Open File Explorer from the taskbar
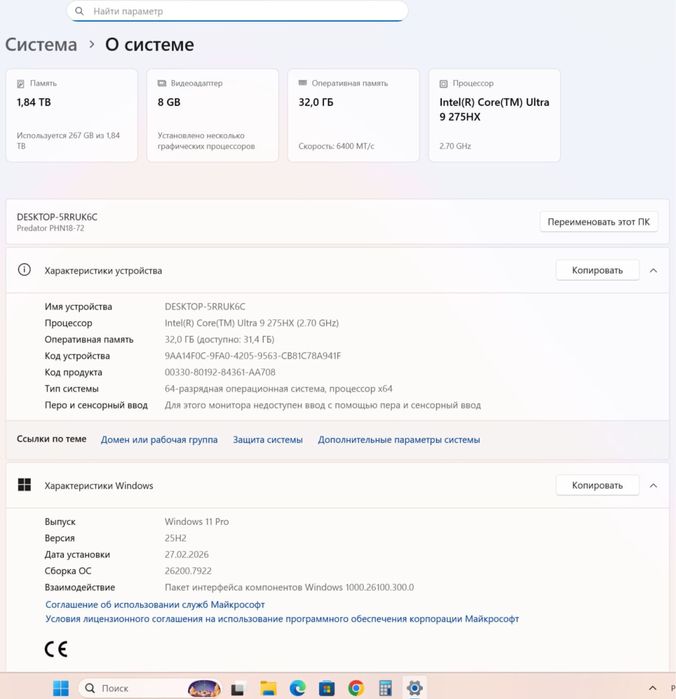Image resolution: width=676 pixels, height=699 pixels. click(x=268, y=688)
